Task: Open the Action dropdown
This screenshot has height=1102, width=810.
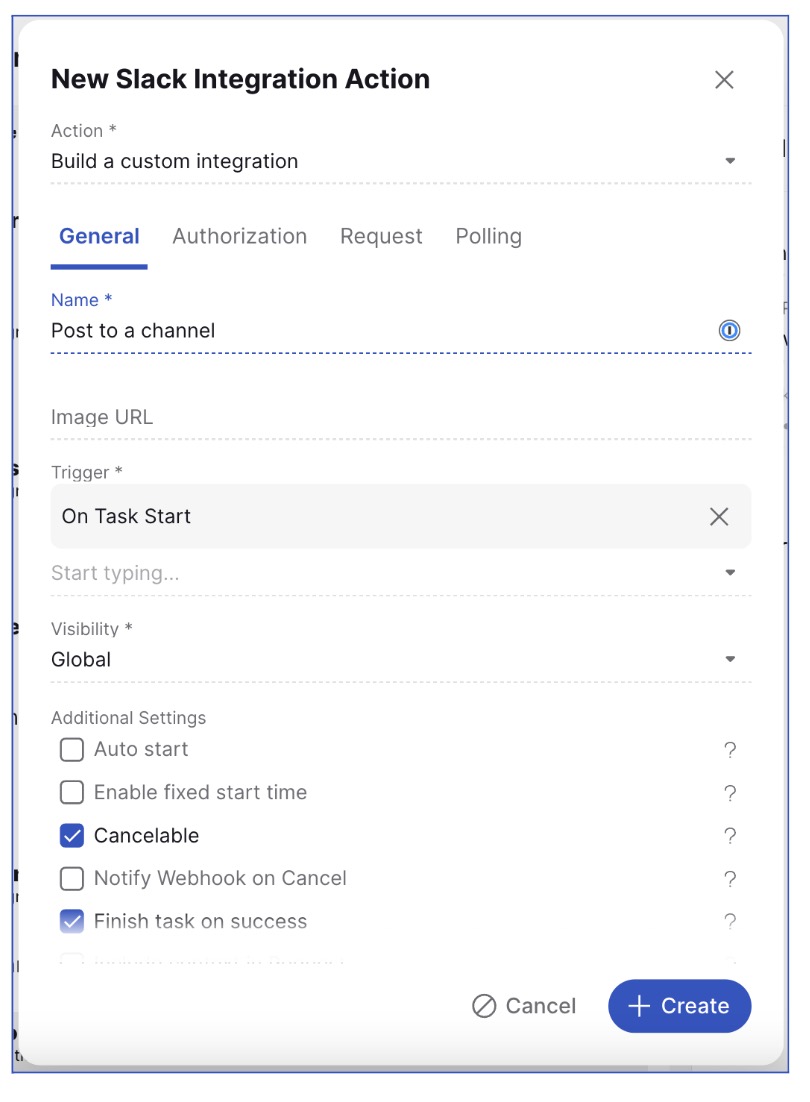Action: pyautogui.click(x=400, y=161)
